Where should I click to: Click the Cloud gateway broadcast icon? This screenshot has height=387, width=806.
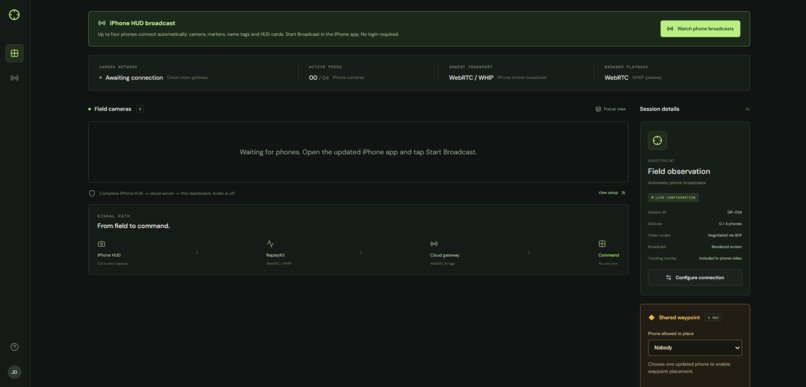tap(434, 244)
